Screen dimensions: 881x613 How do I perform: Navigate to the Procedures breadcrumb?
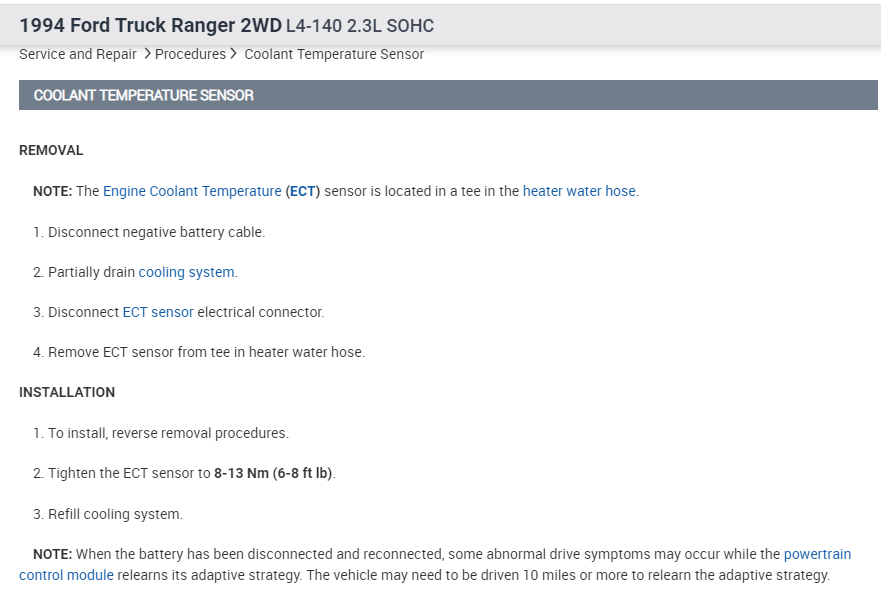point(190,54)
